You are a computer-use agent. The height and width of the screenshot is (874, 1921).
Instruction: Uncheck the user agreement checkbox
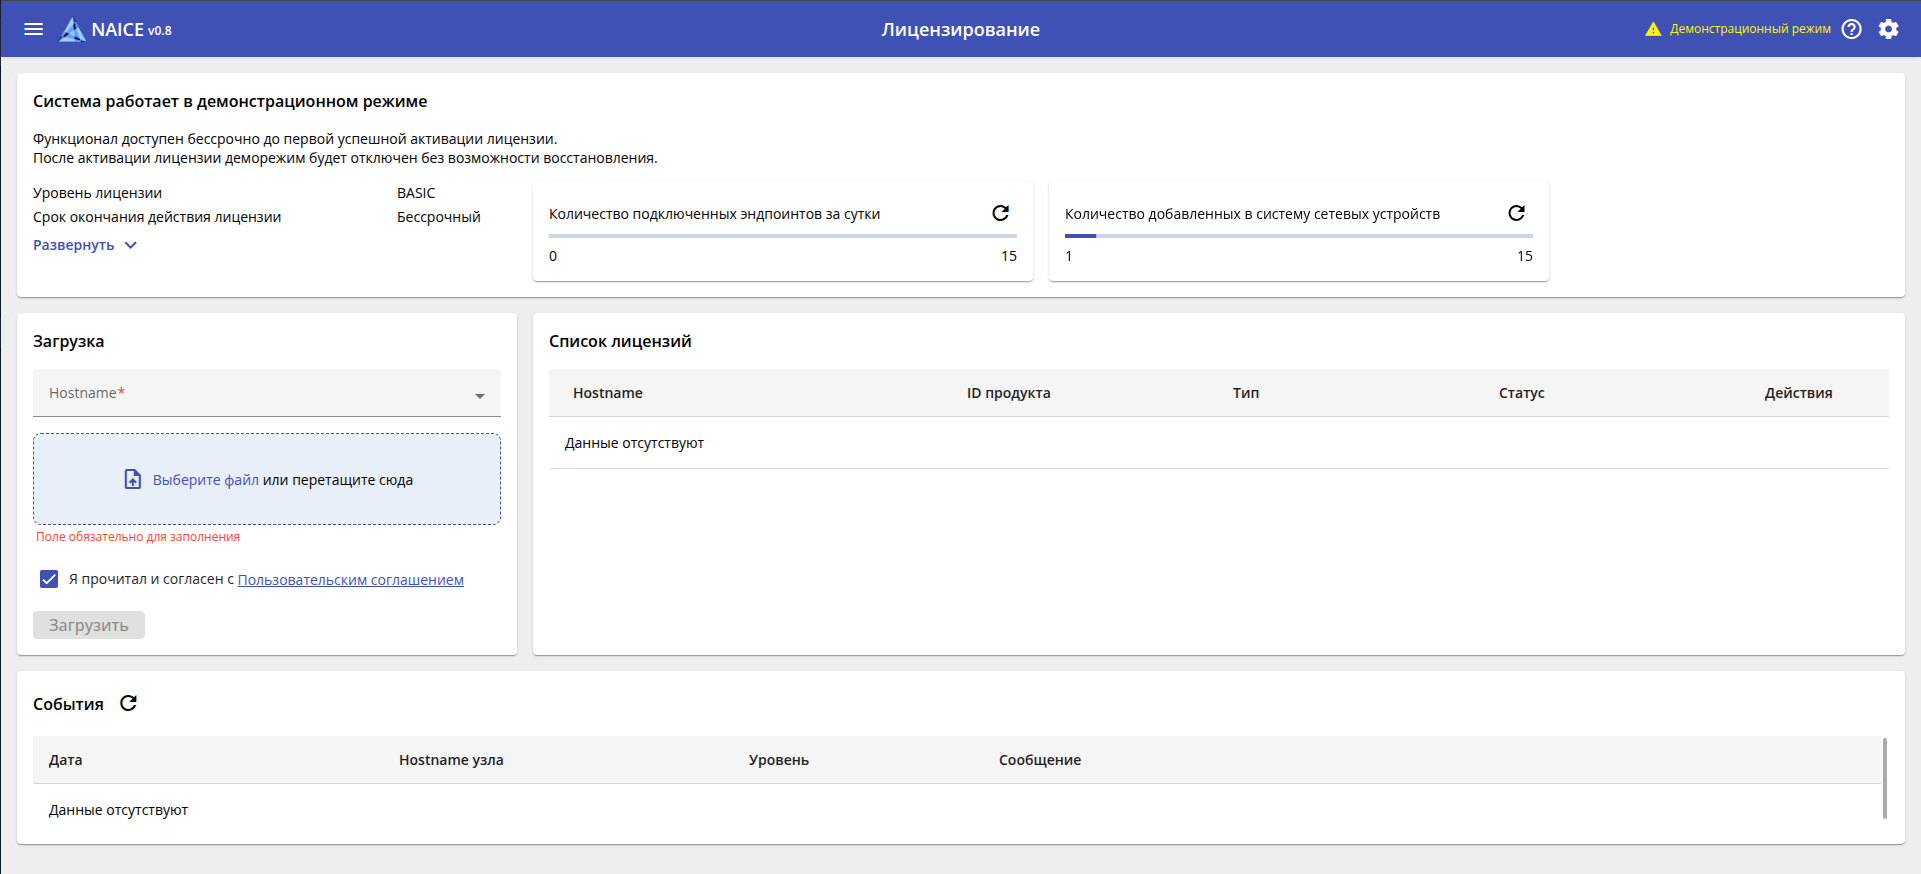(49, 579)
